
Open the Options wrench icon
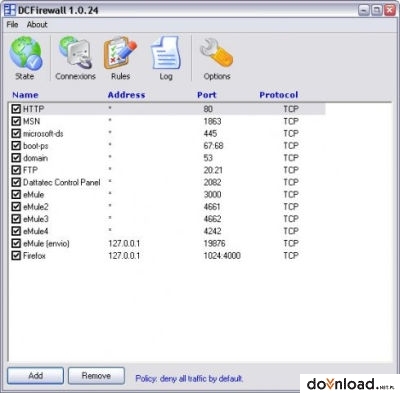tap(217, 53)
